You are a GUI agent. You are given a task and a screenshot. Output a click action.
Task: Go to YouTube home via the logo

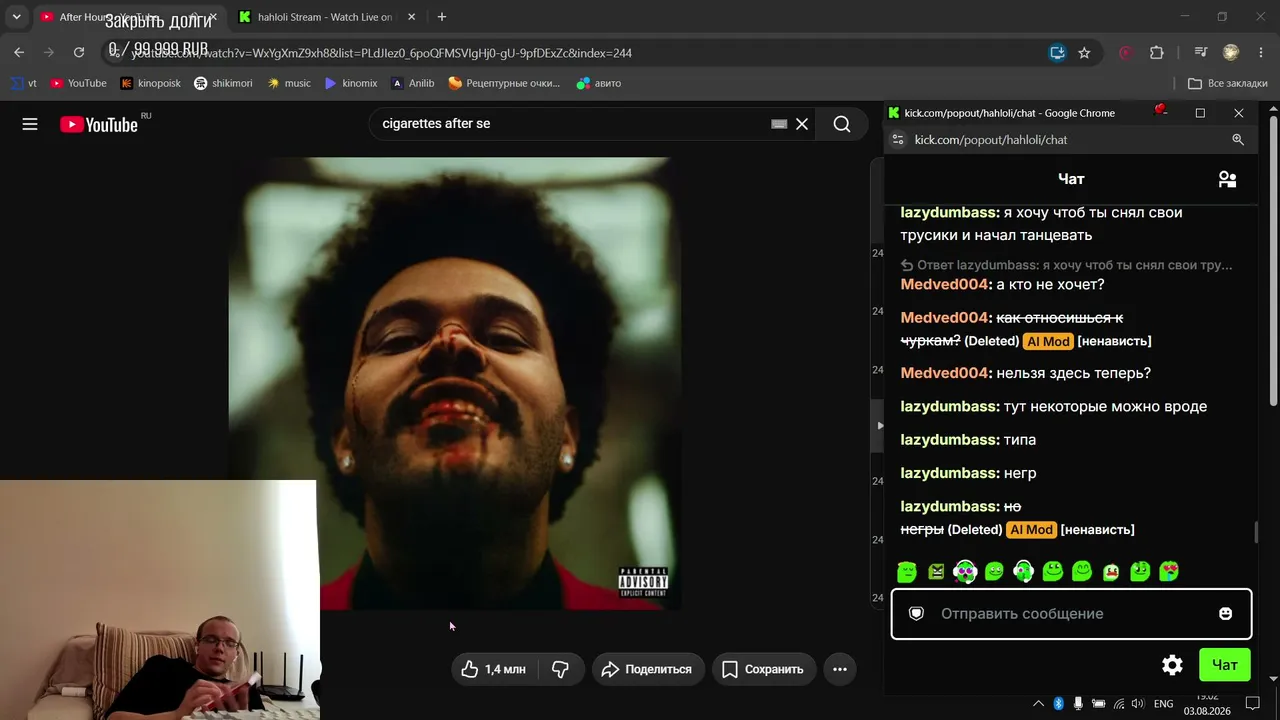point(99,124)
